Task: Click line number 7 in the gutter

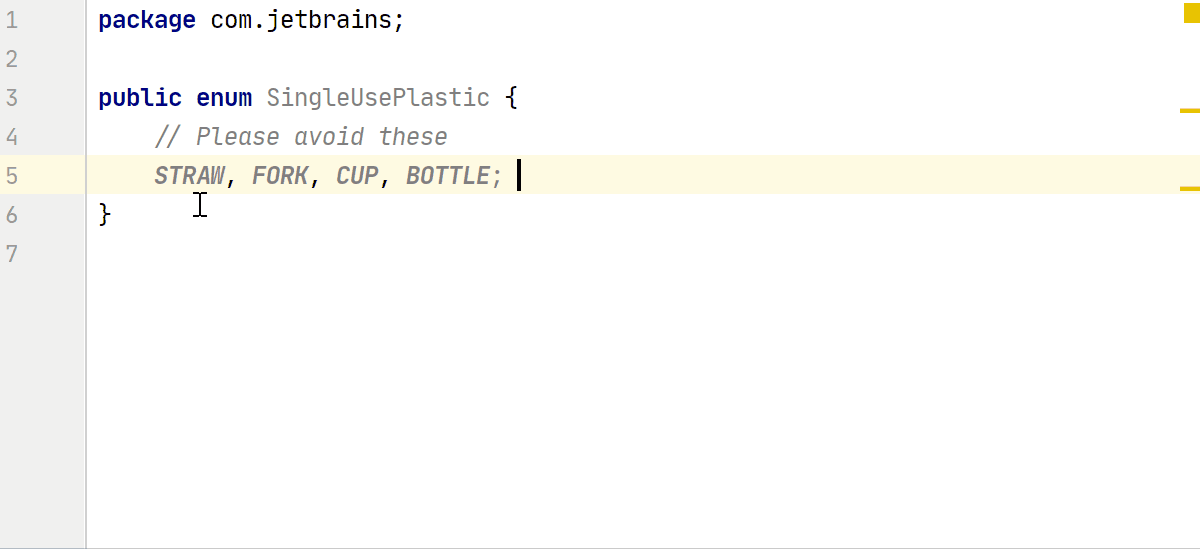Action: point(11,254)
